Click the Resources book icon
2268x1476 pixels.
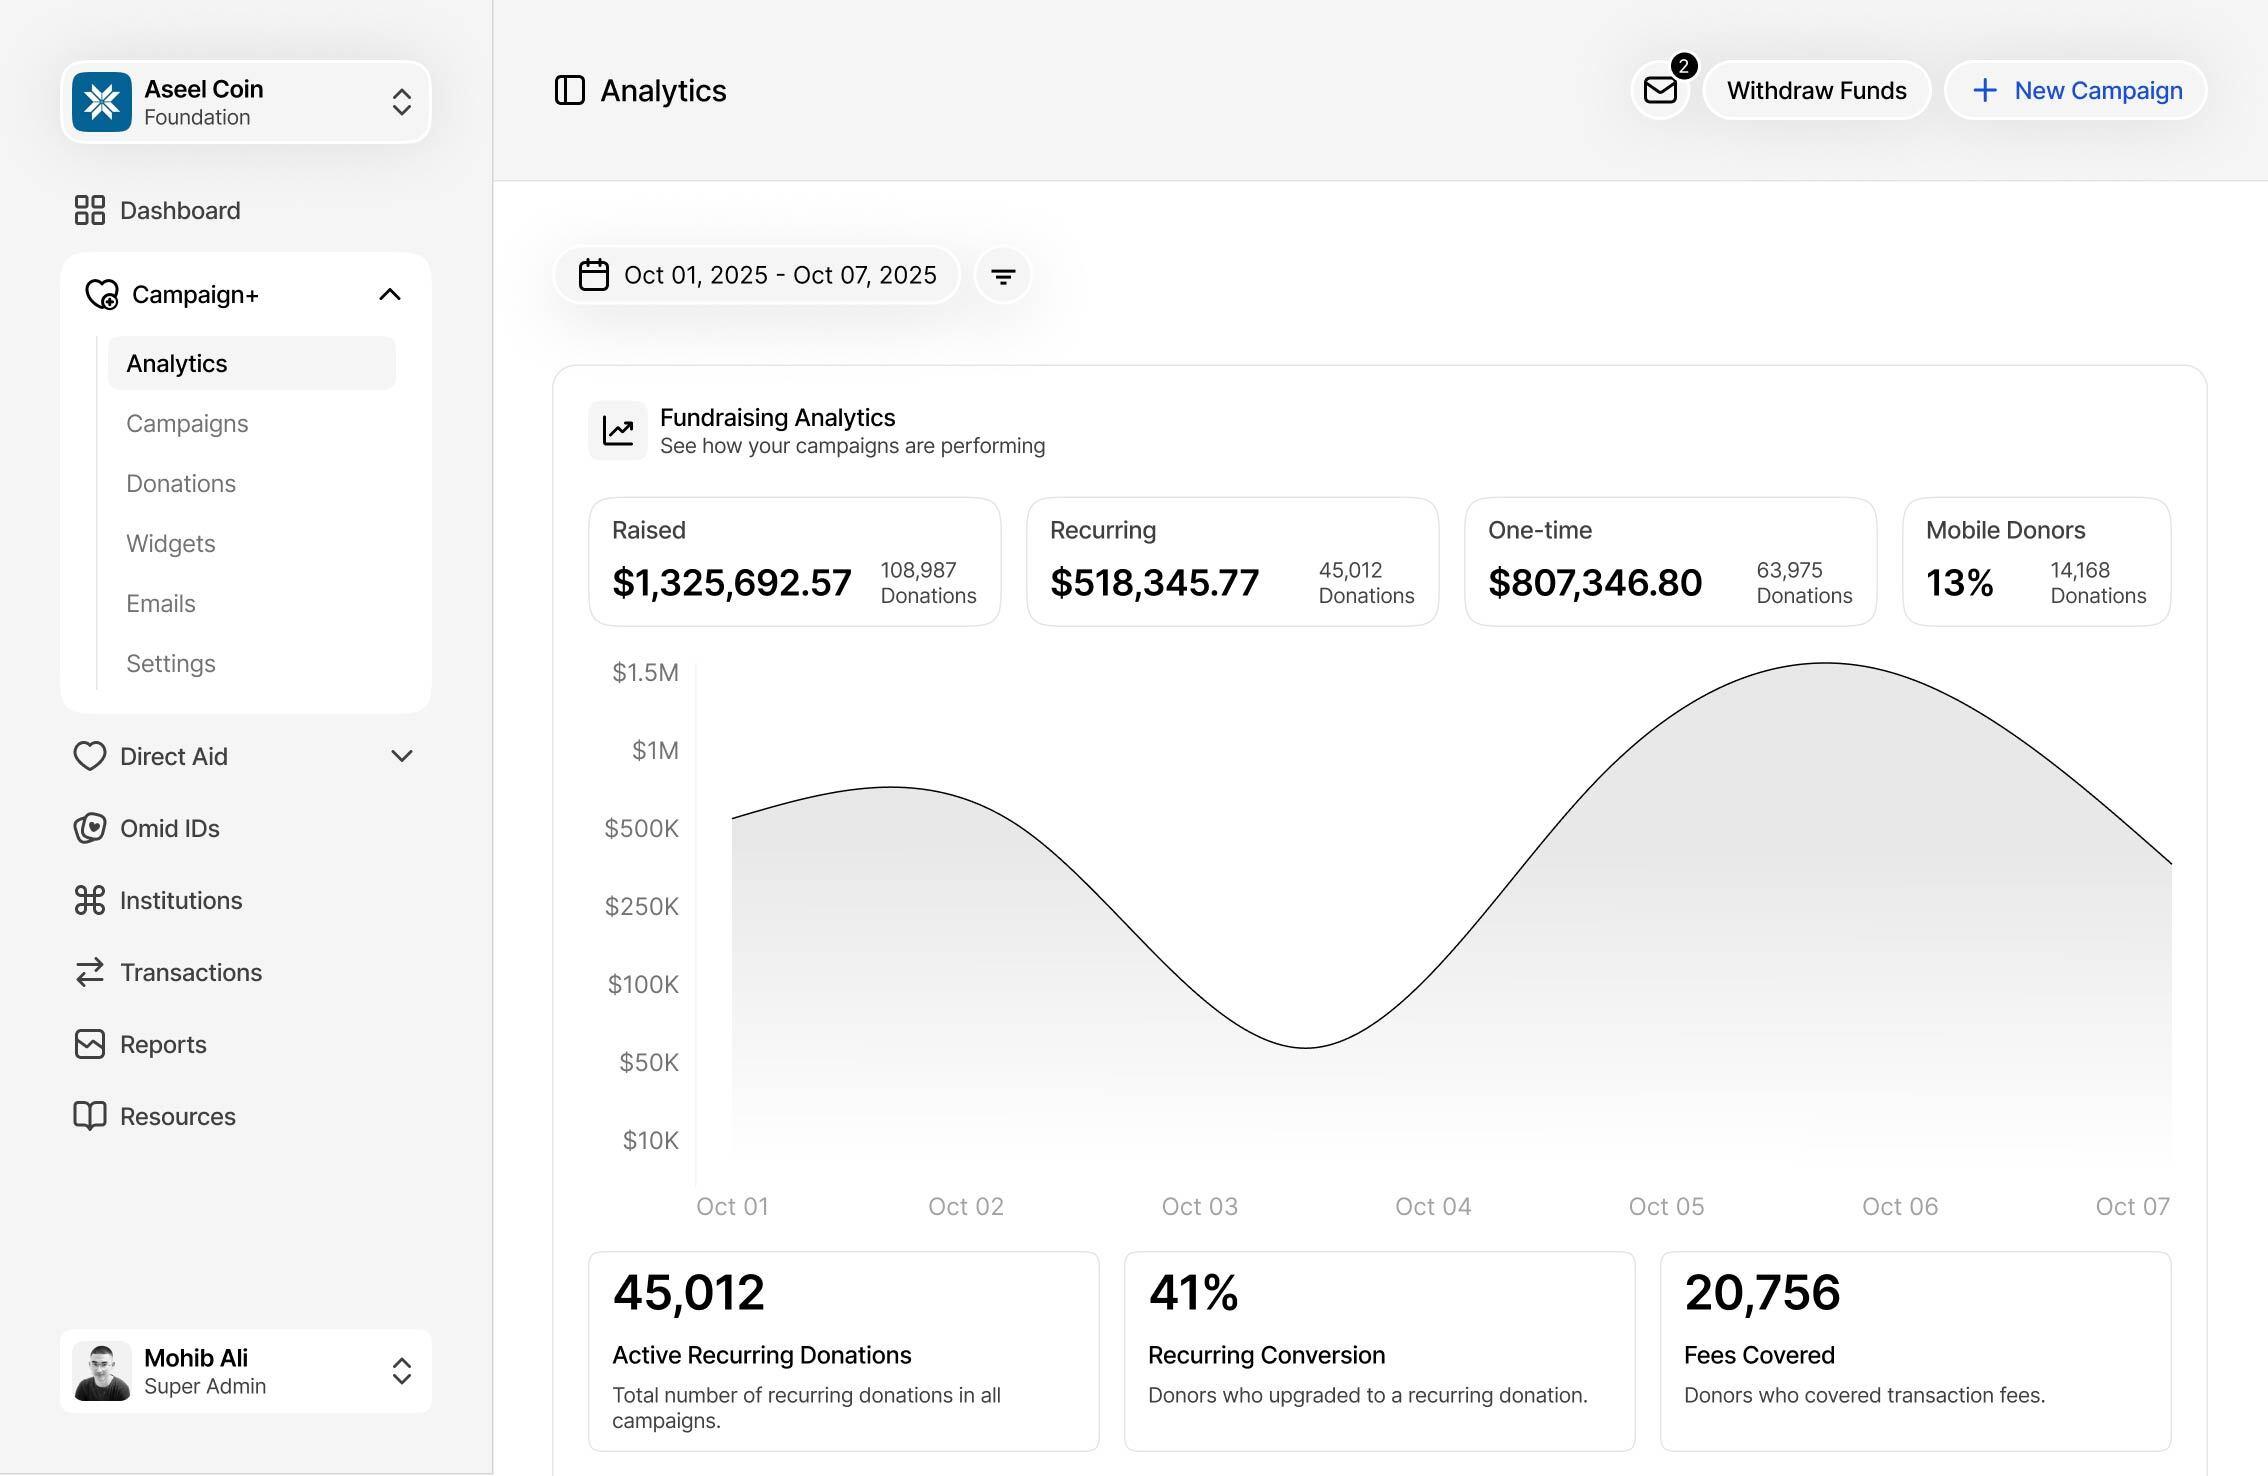click(90, 1116)
